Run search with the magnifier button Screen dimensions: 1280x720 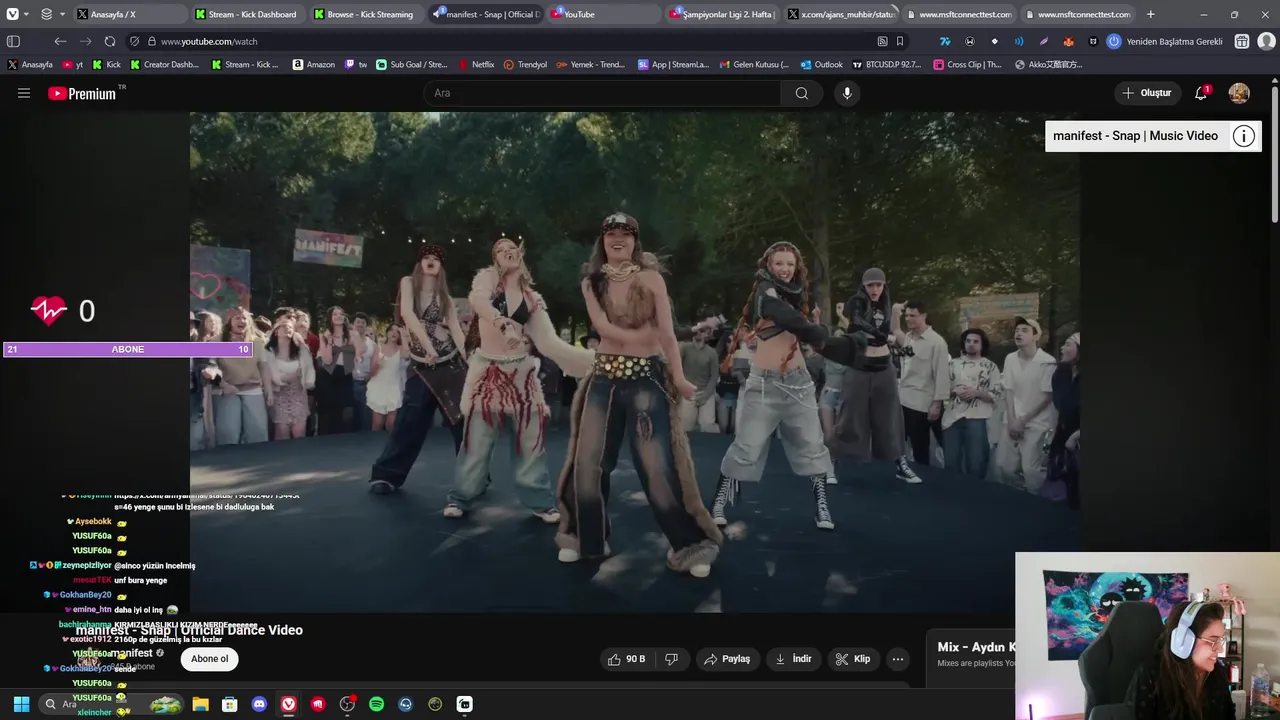coord(802,93)
